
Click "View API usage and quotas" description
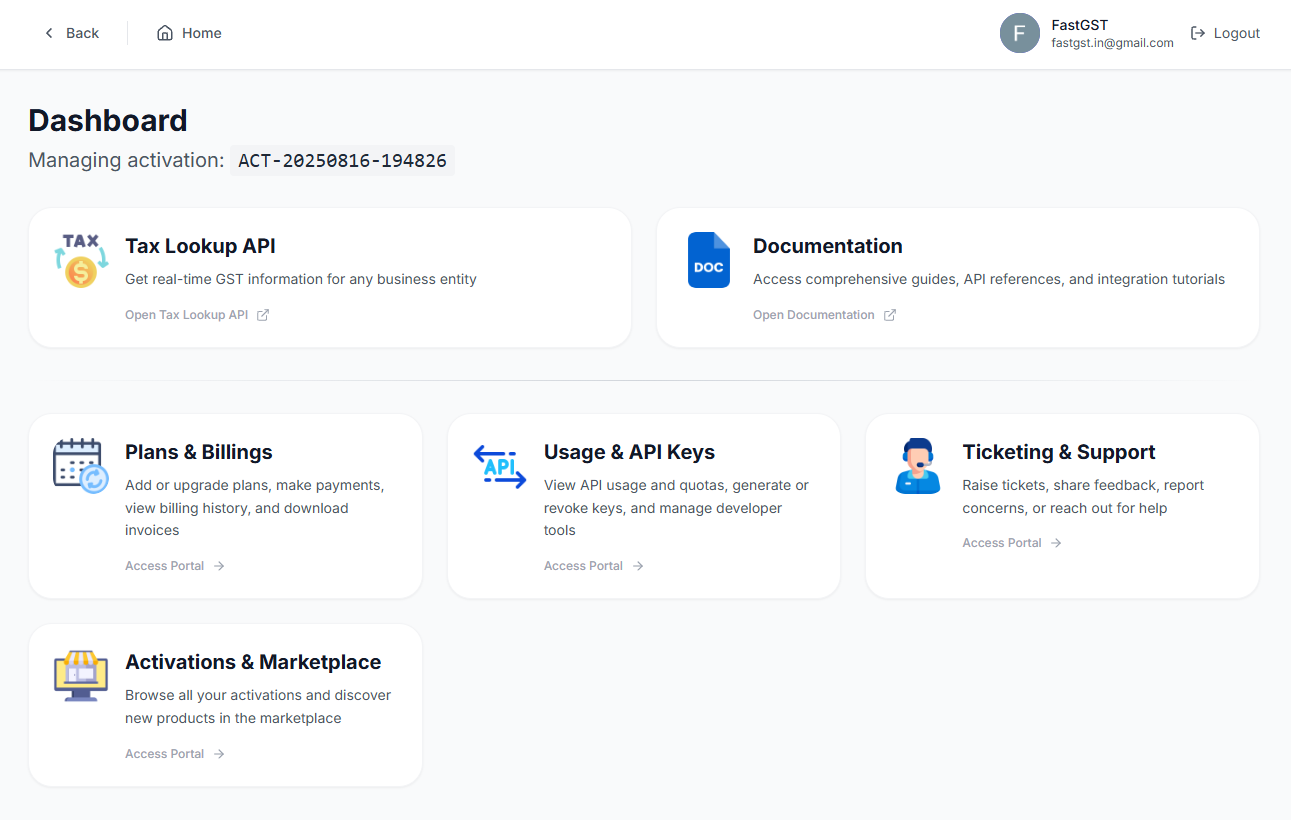[x=676, y=508]
